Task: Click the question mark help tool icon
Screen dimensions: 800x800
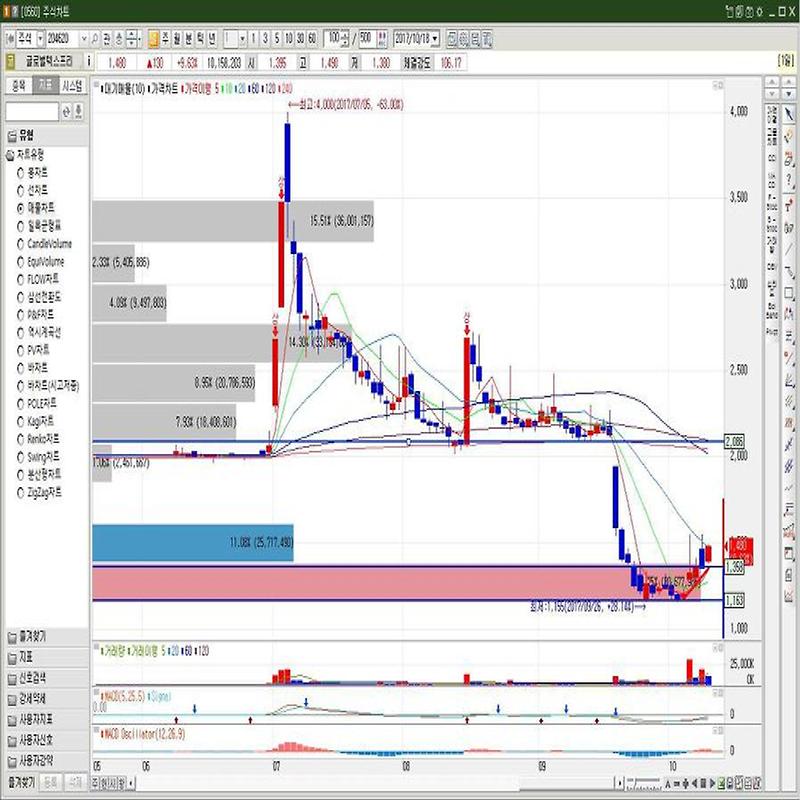Action: 789,181
